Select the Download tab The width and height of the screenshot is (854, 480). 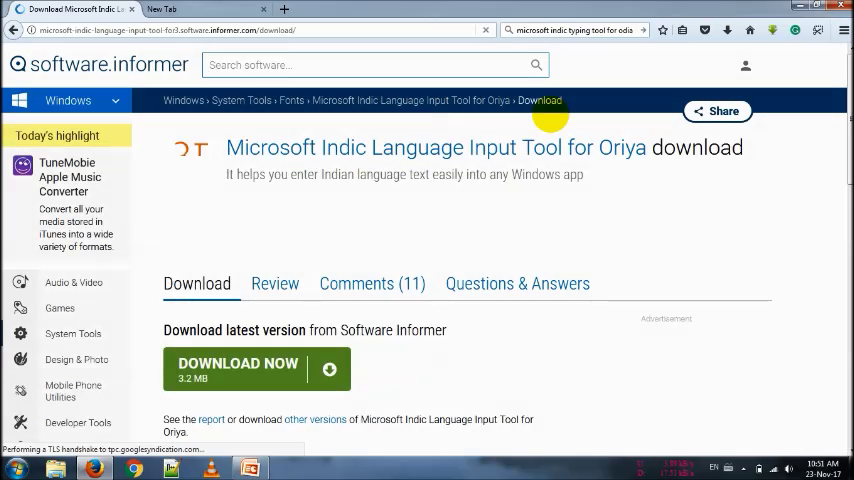pyautogui.click(x=197, y=283)
